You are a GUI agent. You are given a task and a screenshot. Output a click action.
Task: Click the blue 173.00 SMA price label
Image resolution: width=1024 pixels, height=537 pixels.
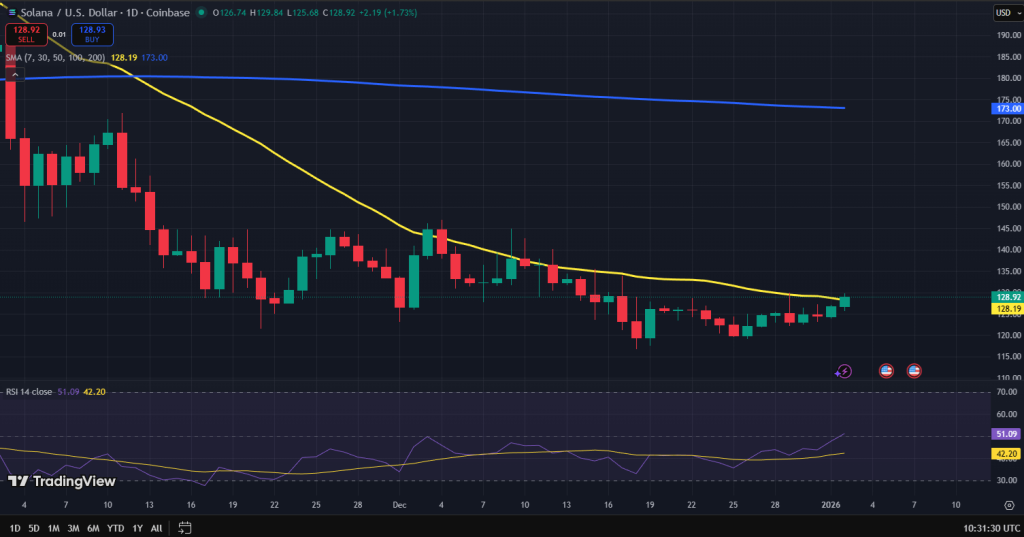pos(1007,108)
